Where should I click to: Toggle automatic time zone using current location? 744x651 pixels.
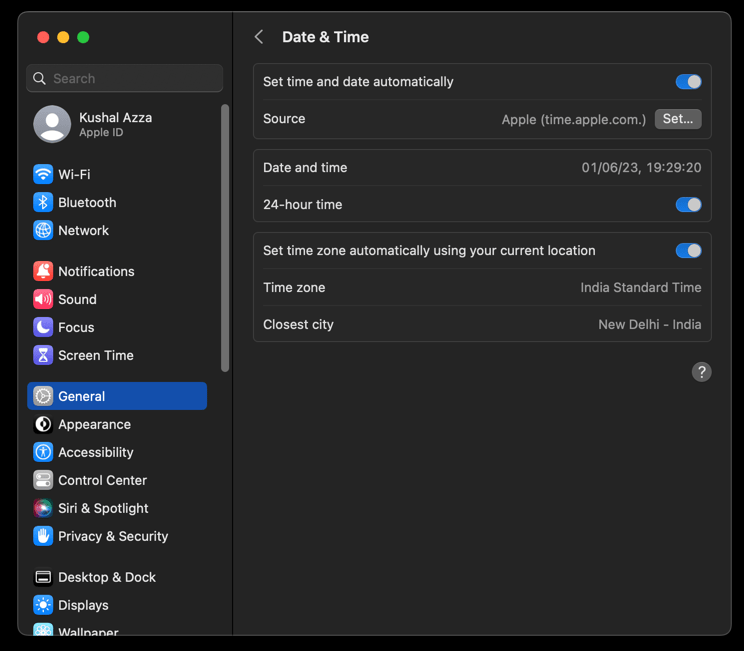pos(688,251)
